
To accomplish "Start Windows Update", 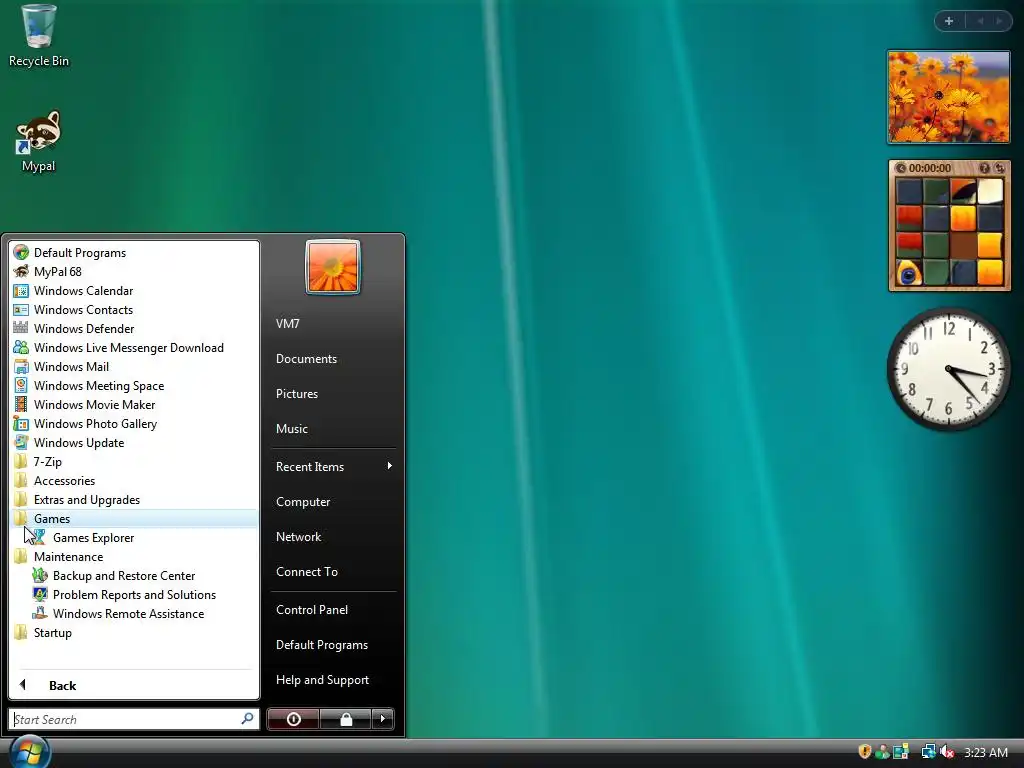I will coord(135,442).
